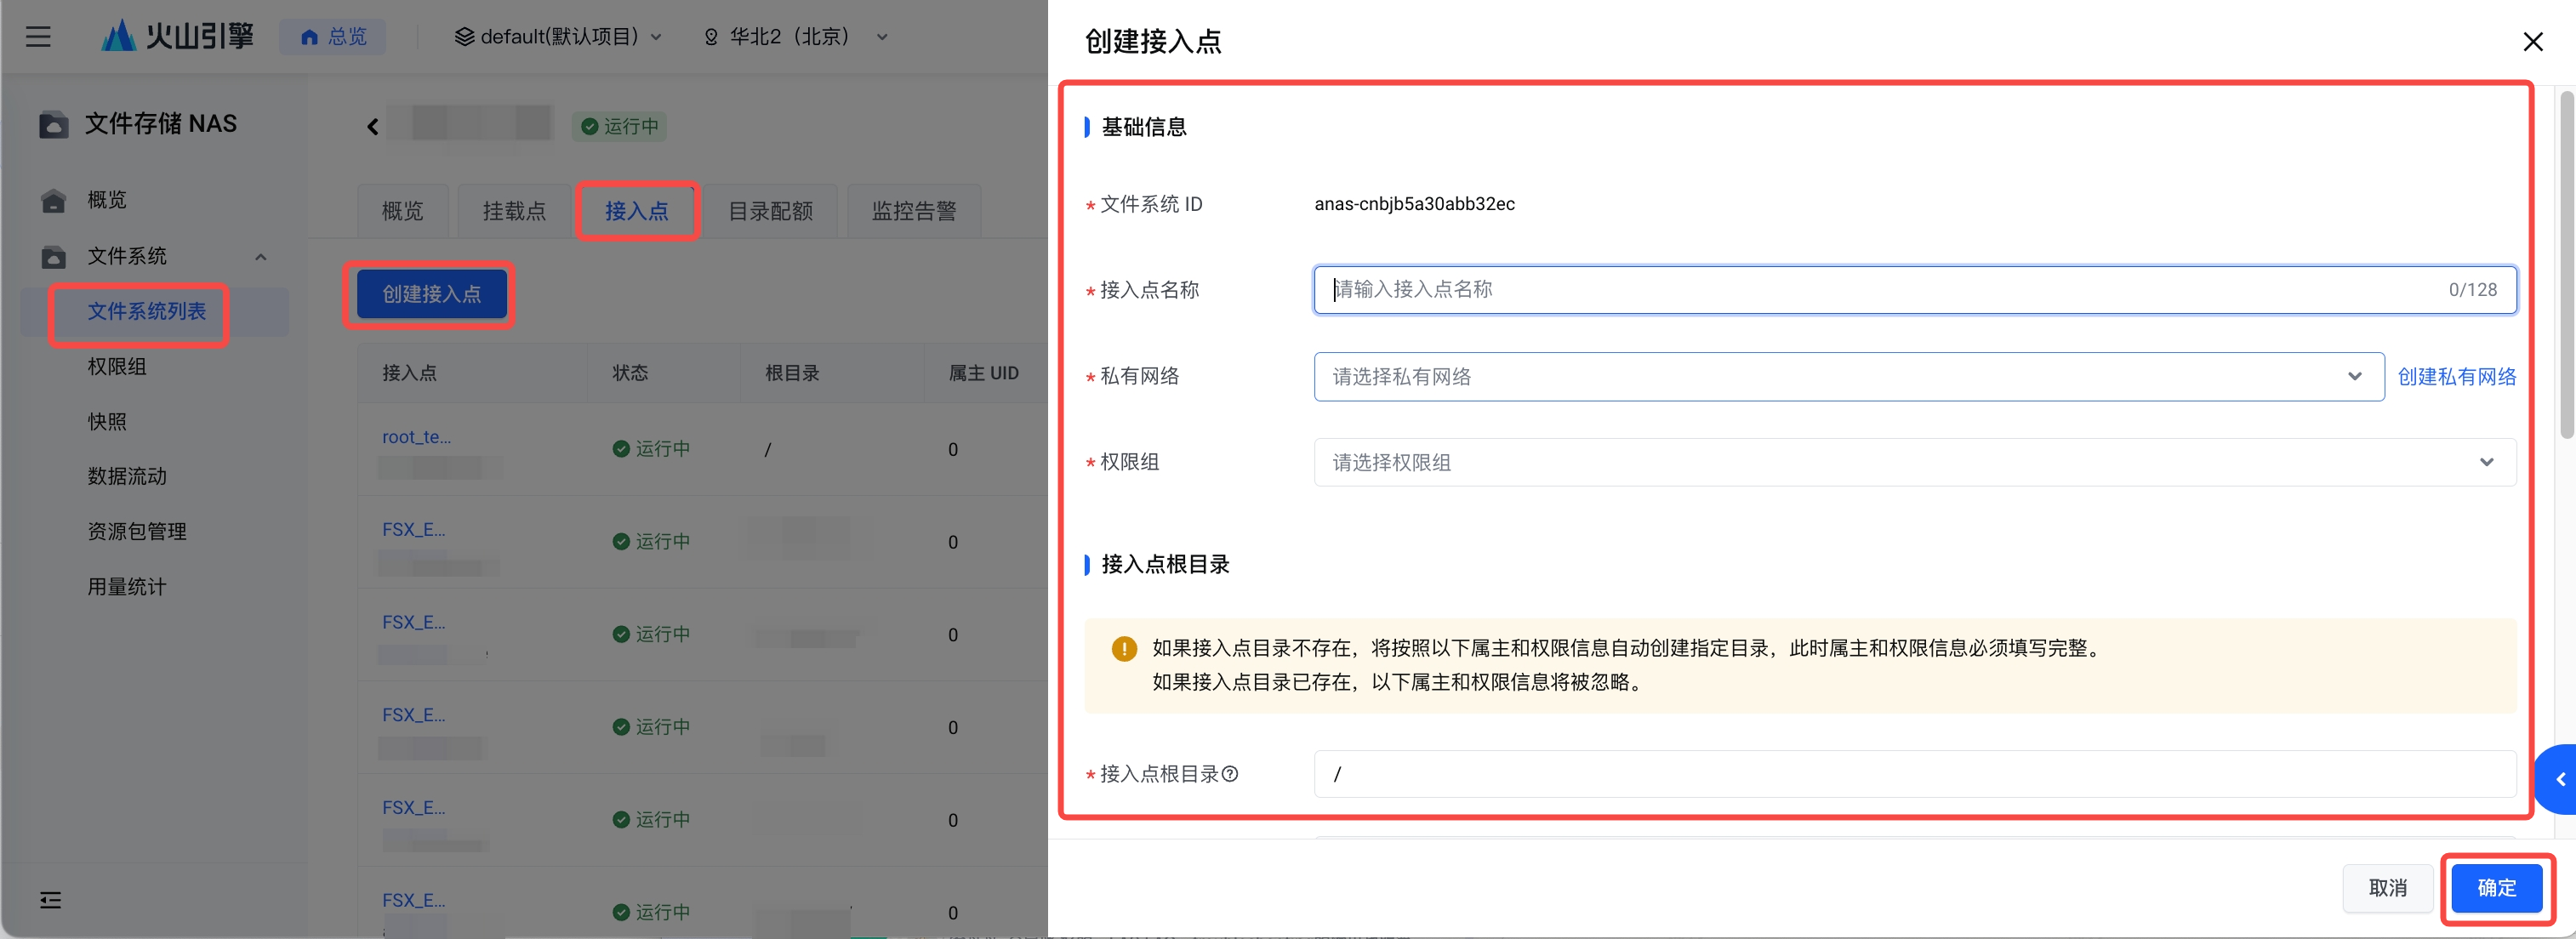
Task: Click the back arrow beside file system name
Action: pos(372,126)
